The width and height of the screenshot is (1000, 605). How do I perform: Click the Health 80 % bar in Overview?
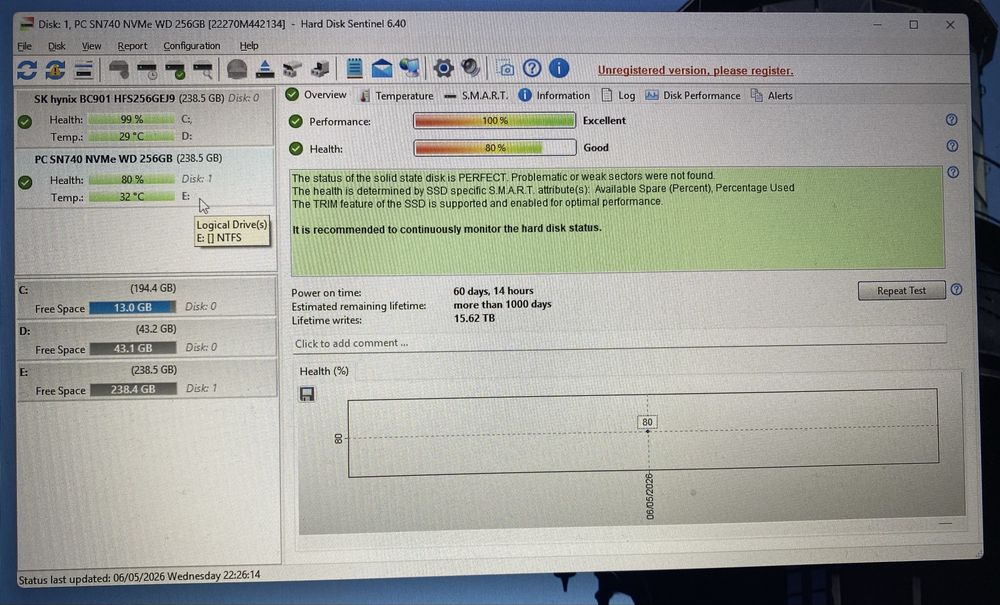click(x=495, y=148)
